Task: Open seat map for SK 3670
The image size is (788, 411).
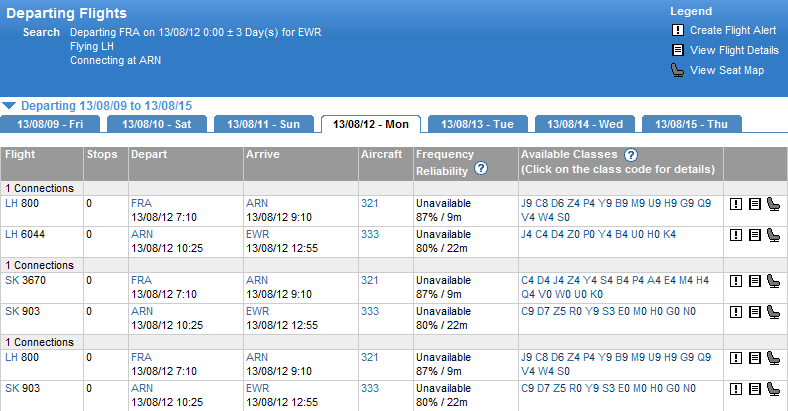Action: pos(773,281)
